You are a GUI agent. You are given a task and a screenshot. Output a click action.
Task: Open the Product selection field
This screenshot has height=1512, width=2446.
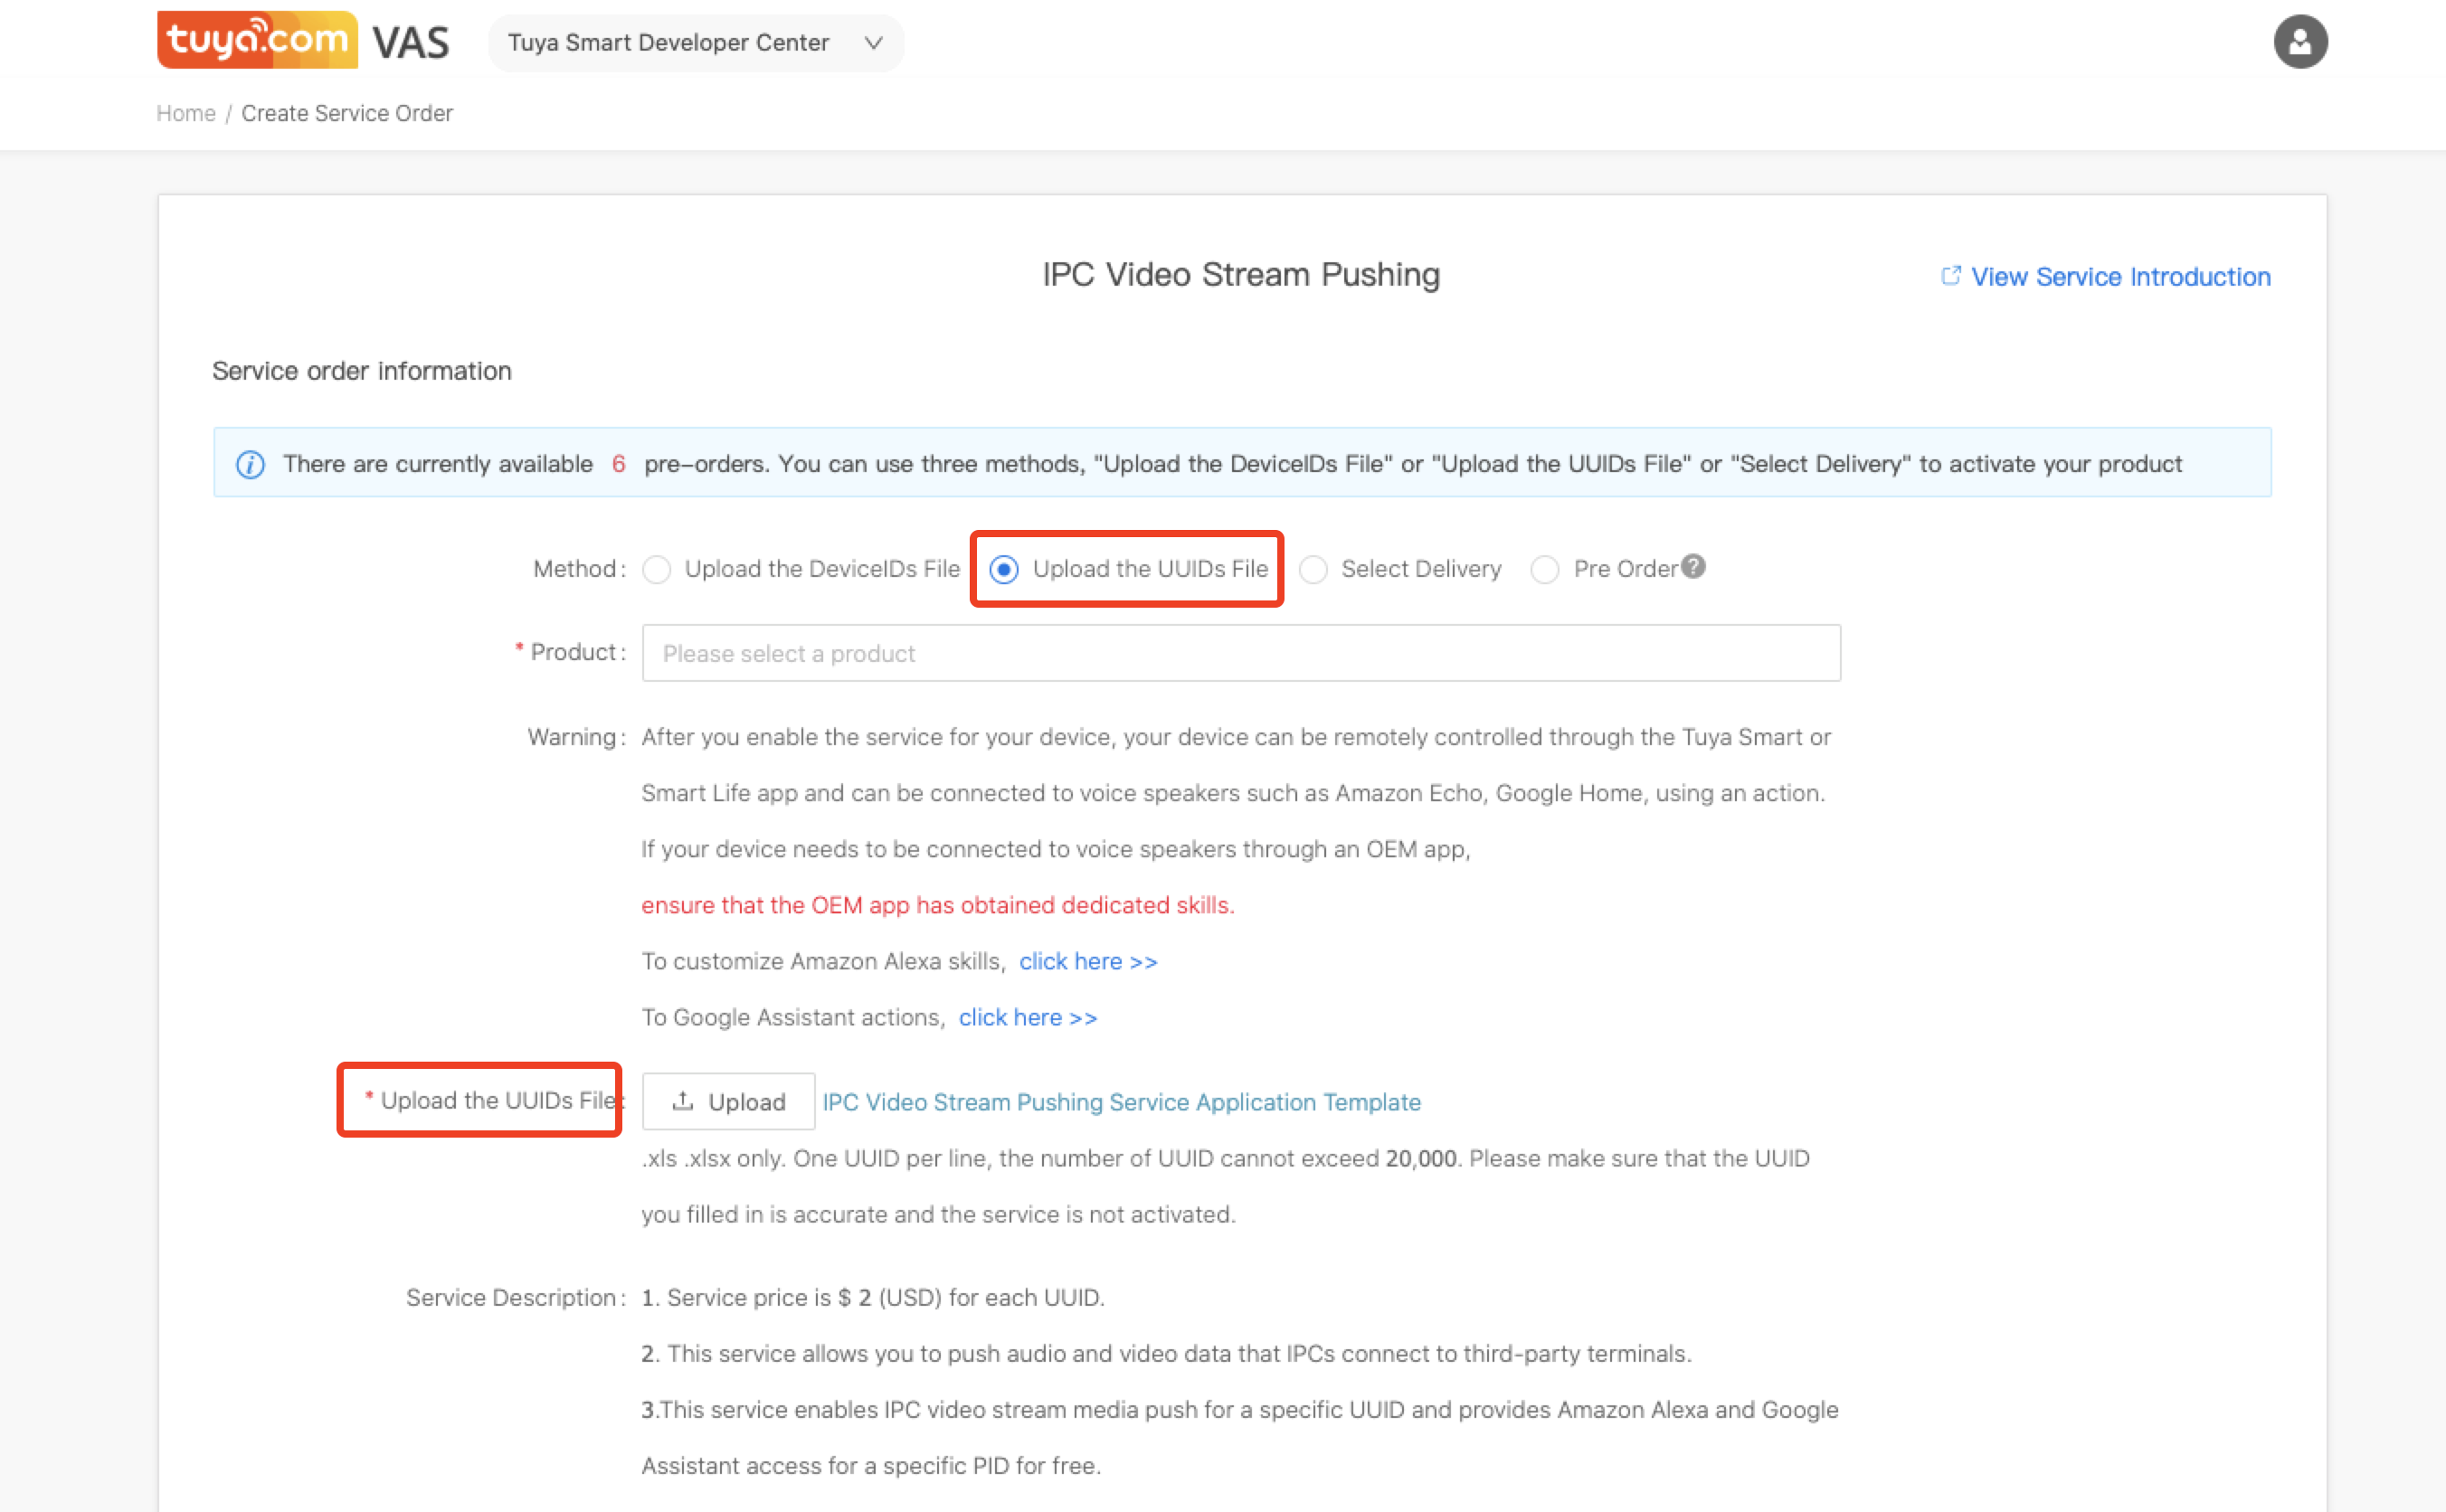[x=1241, y=653]
